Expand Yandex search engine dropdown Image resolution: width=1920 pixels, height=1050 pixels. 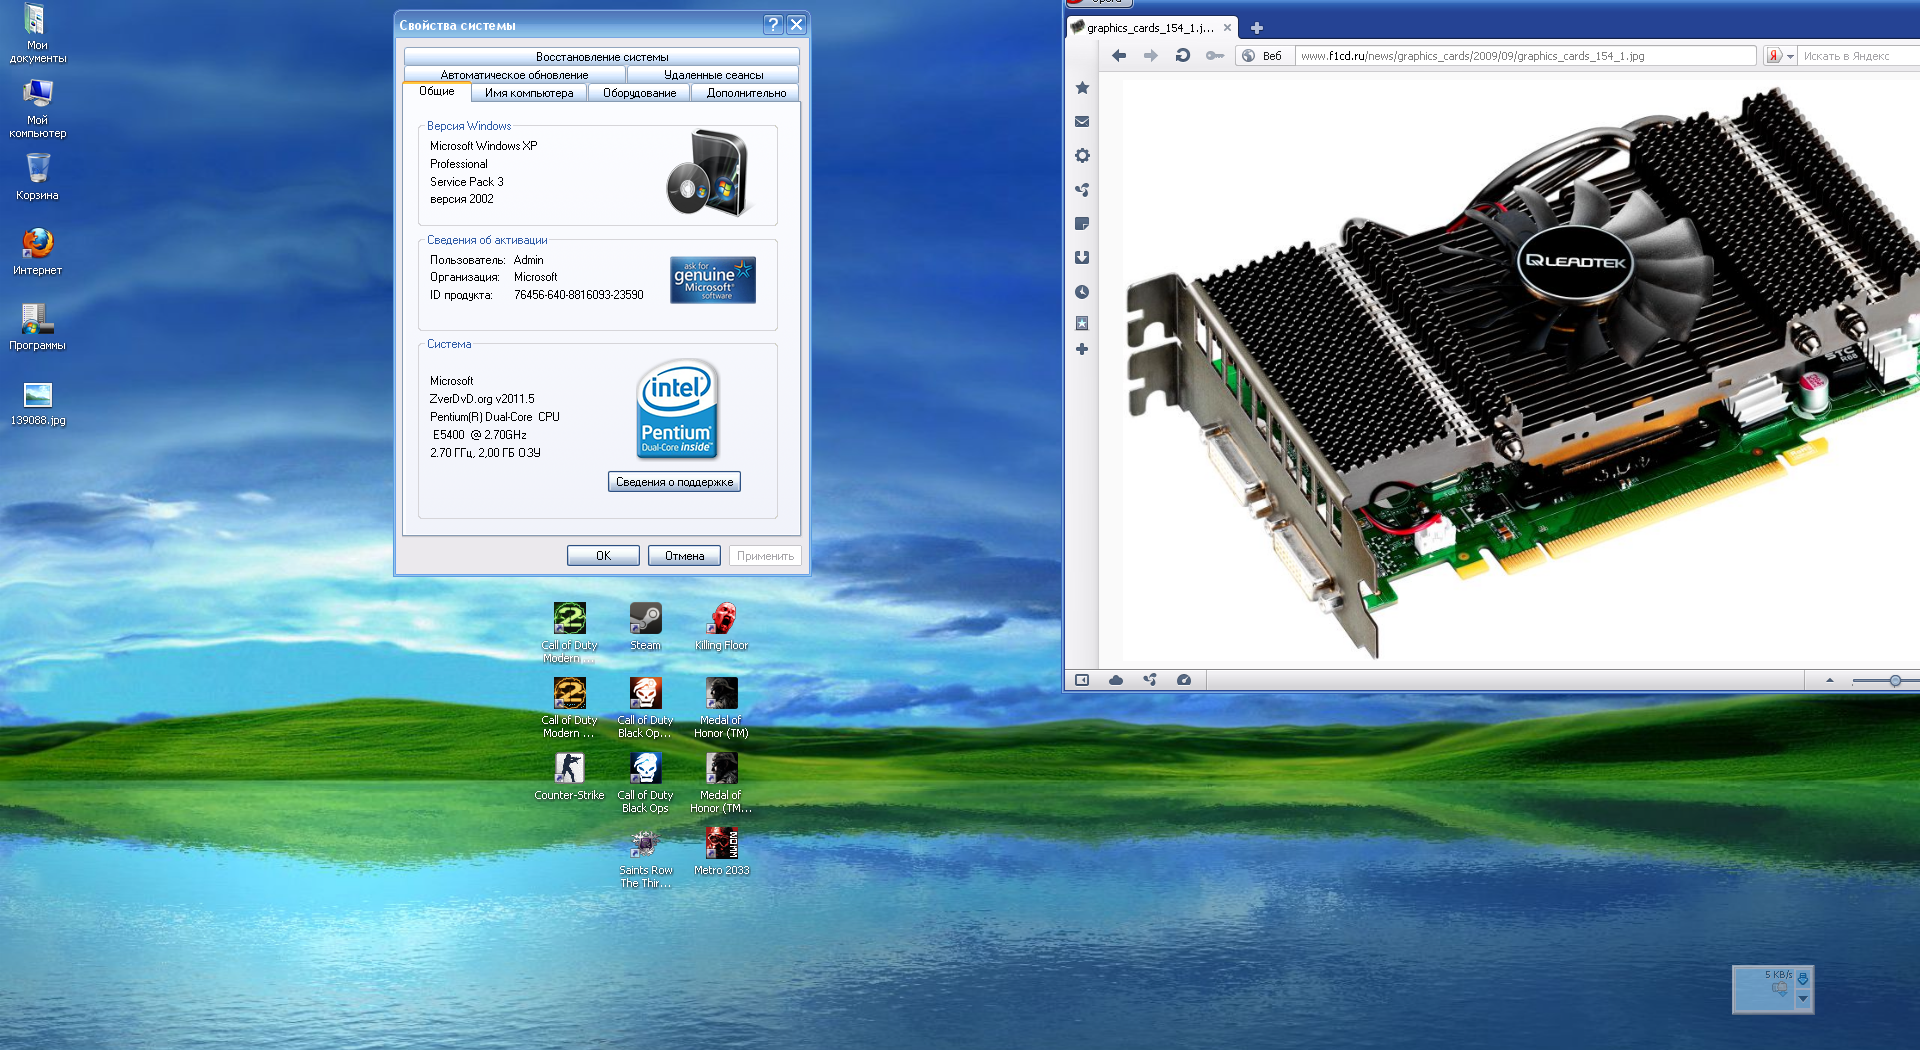(x=1790, y=56)
